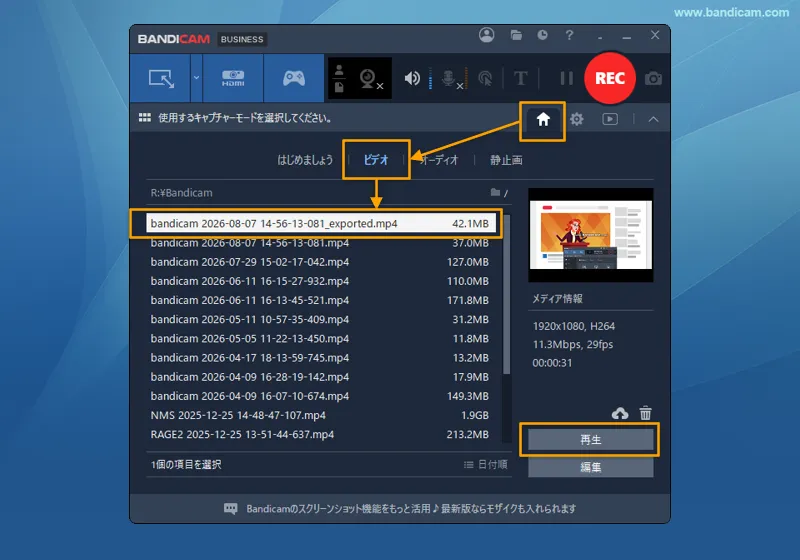Viewport: 800px width, 560px height.
Task: Click the R:¥Bandicam folder path
Action: [181, 193]
